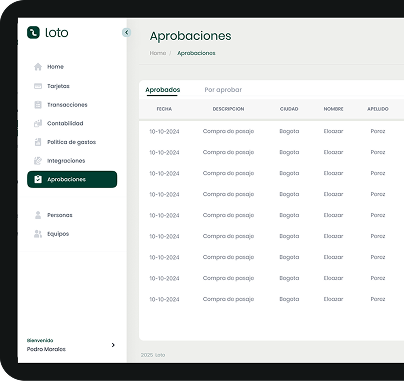Select the Integraciones icon
The height and width of the screenshot is (390, 404).
pyautogui.click(x=38, y=161)
